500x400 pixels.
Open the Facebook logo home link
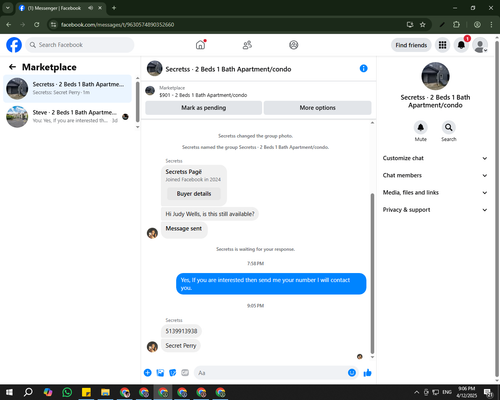(x=14, y=45)
